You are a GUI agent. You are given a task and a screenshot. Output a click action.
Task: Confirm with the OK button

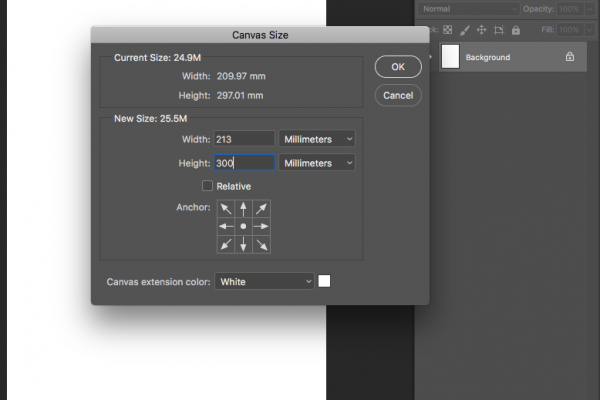(398, 67)
